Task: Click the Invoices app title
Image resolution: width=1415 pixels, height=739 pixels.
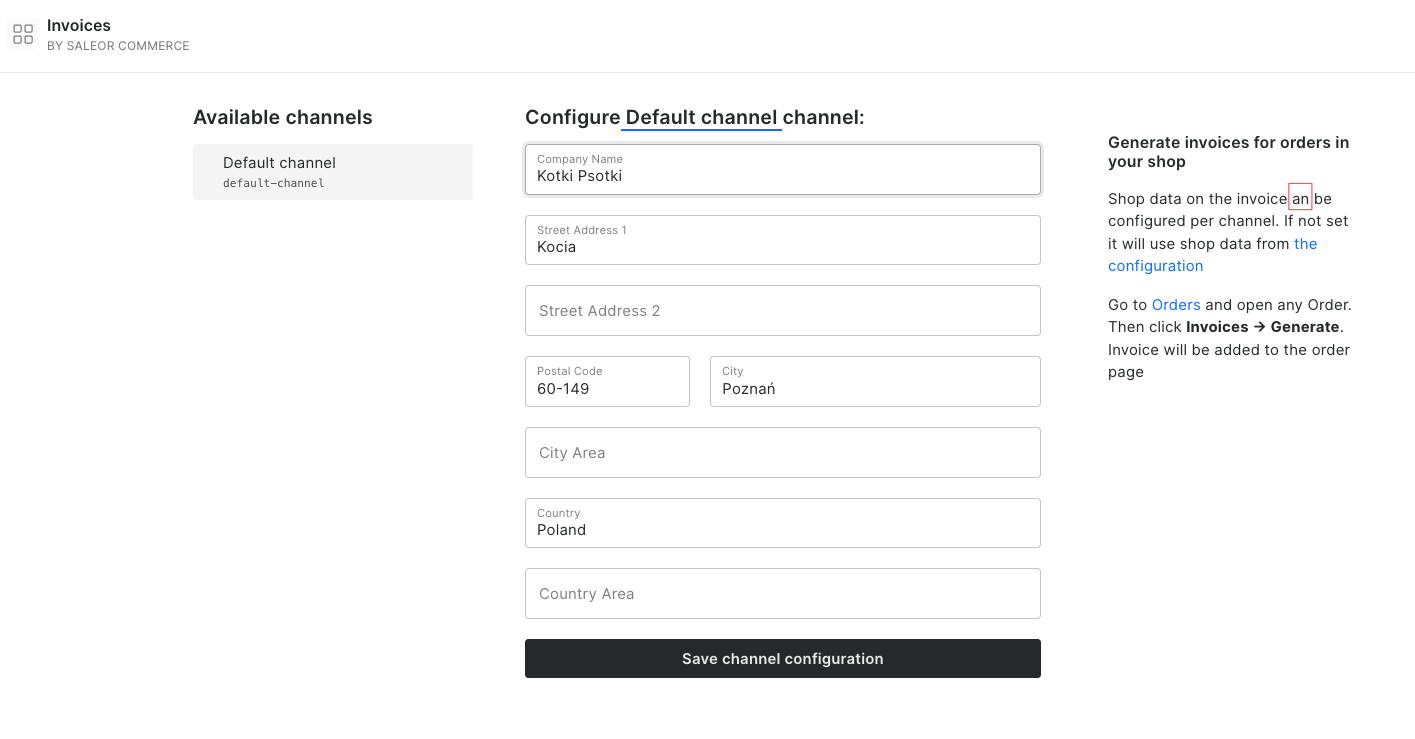Action: point(79,25)
